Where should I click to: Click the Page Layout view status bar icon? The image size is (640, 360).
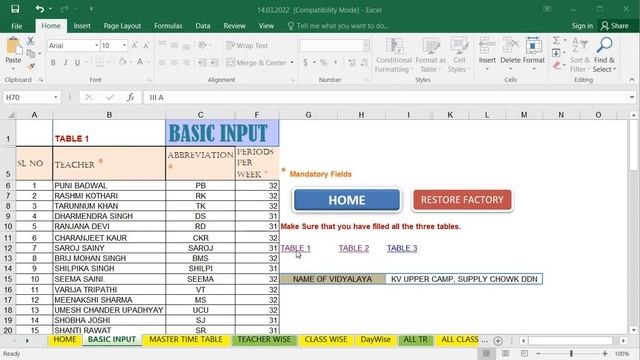(505, 353)
